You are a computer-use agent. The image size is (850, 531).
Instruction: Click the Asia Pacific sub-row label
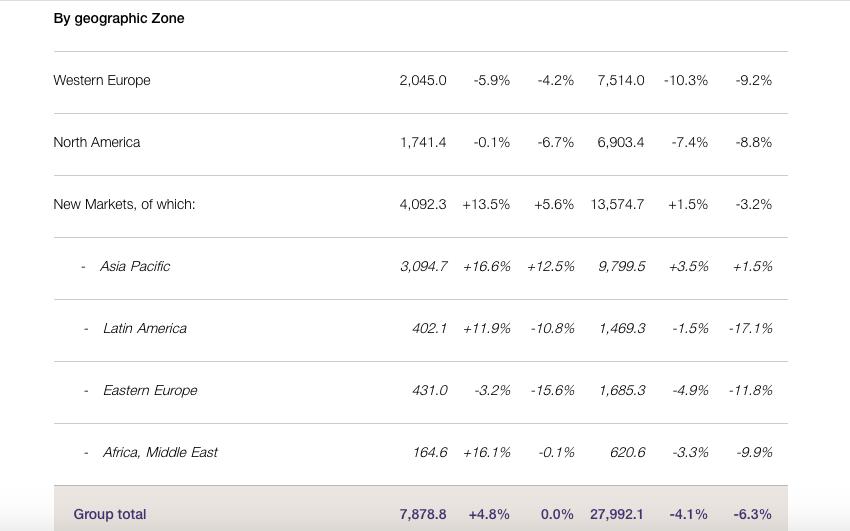coord(135,266)
